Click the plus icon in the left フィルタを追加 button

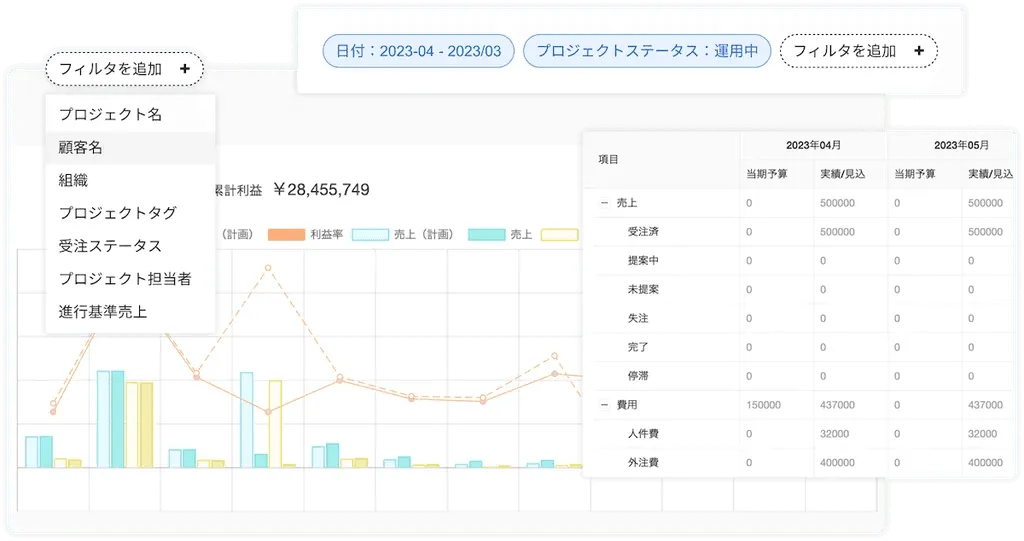185,69
